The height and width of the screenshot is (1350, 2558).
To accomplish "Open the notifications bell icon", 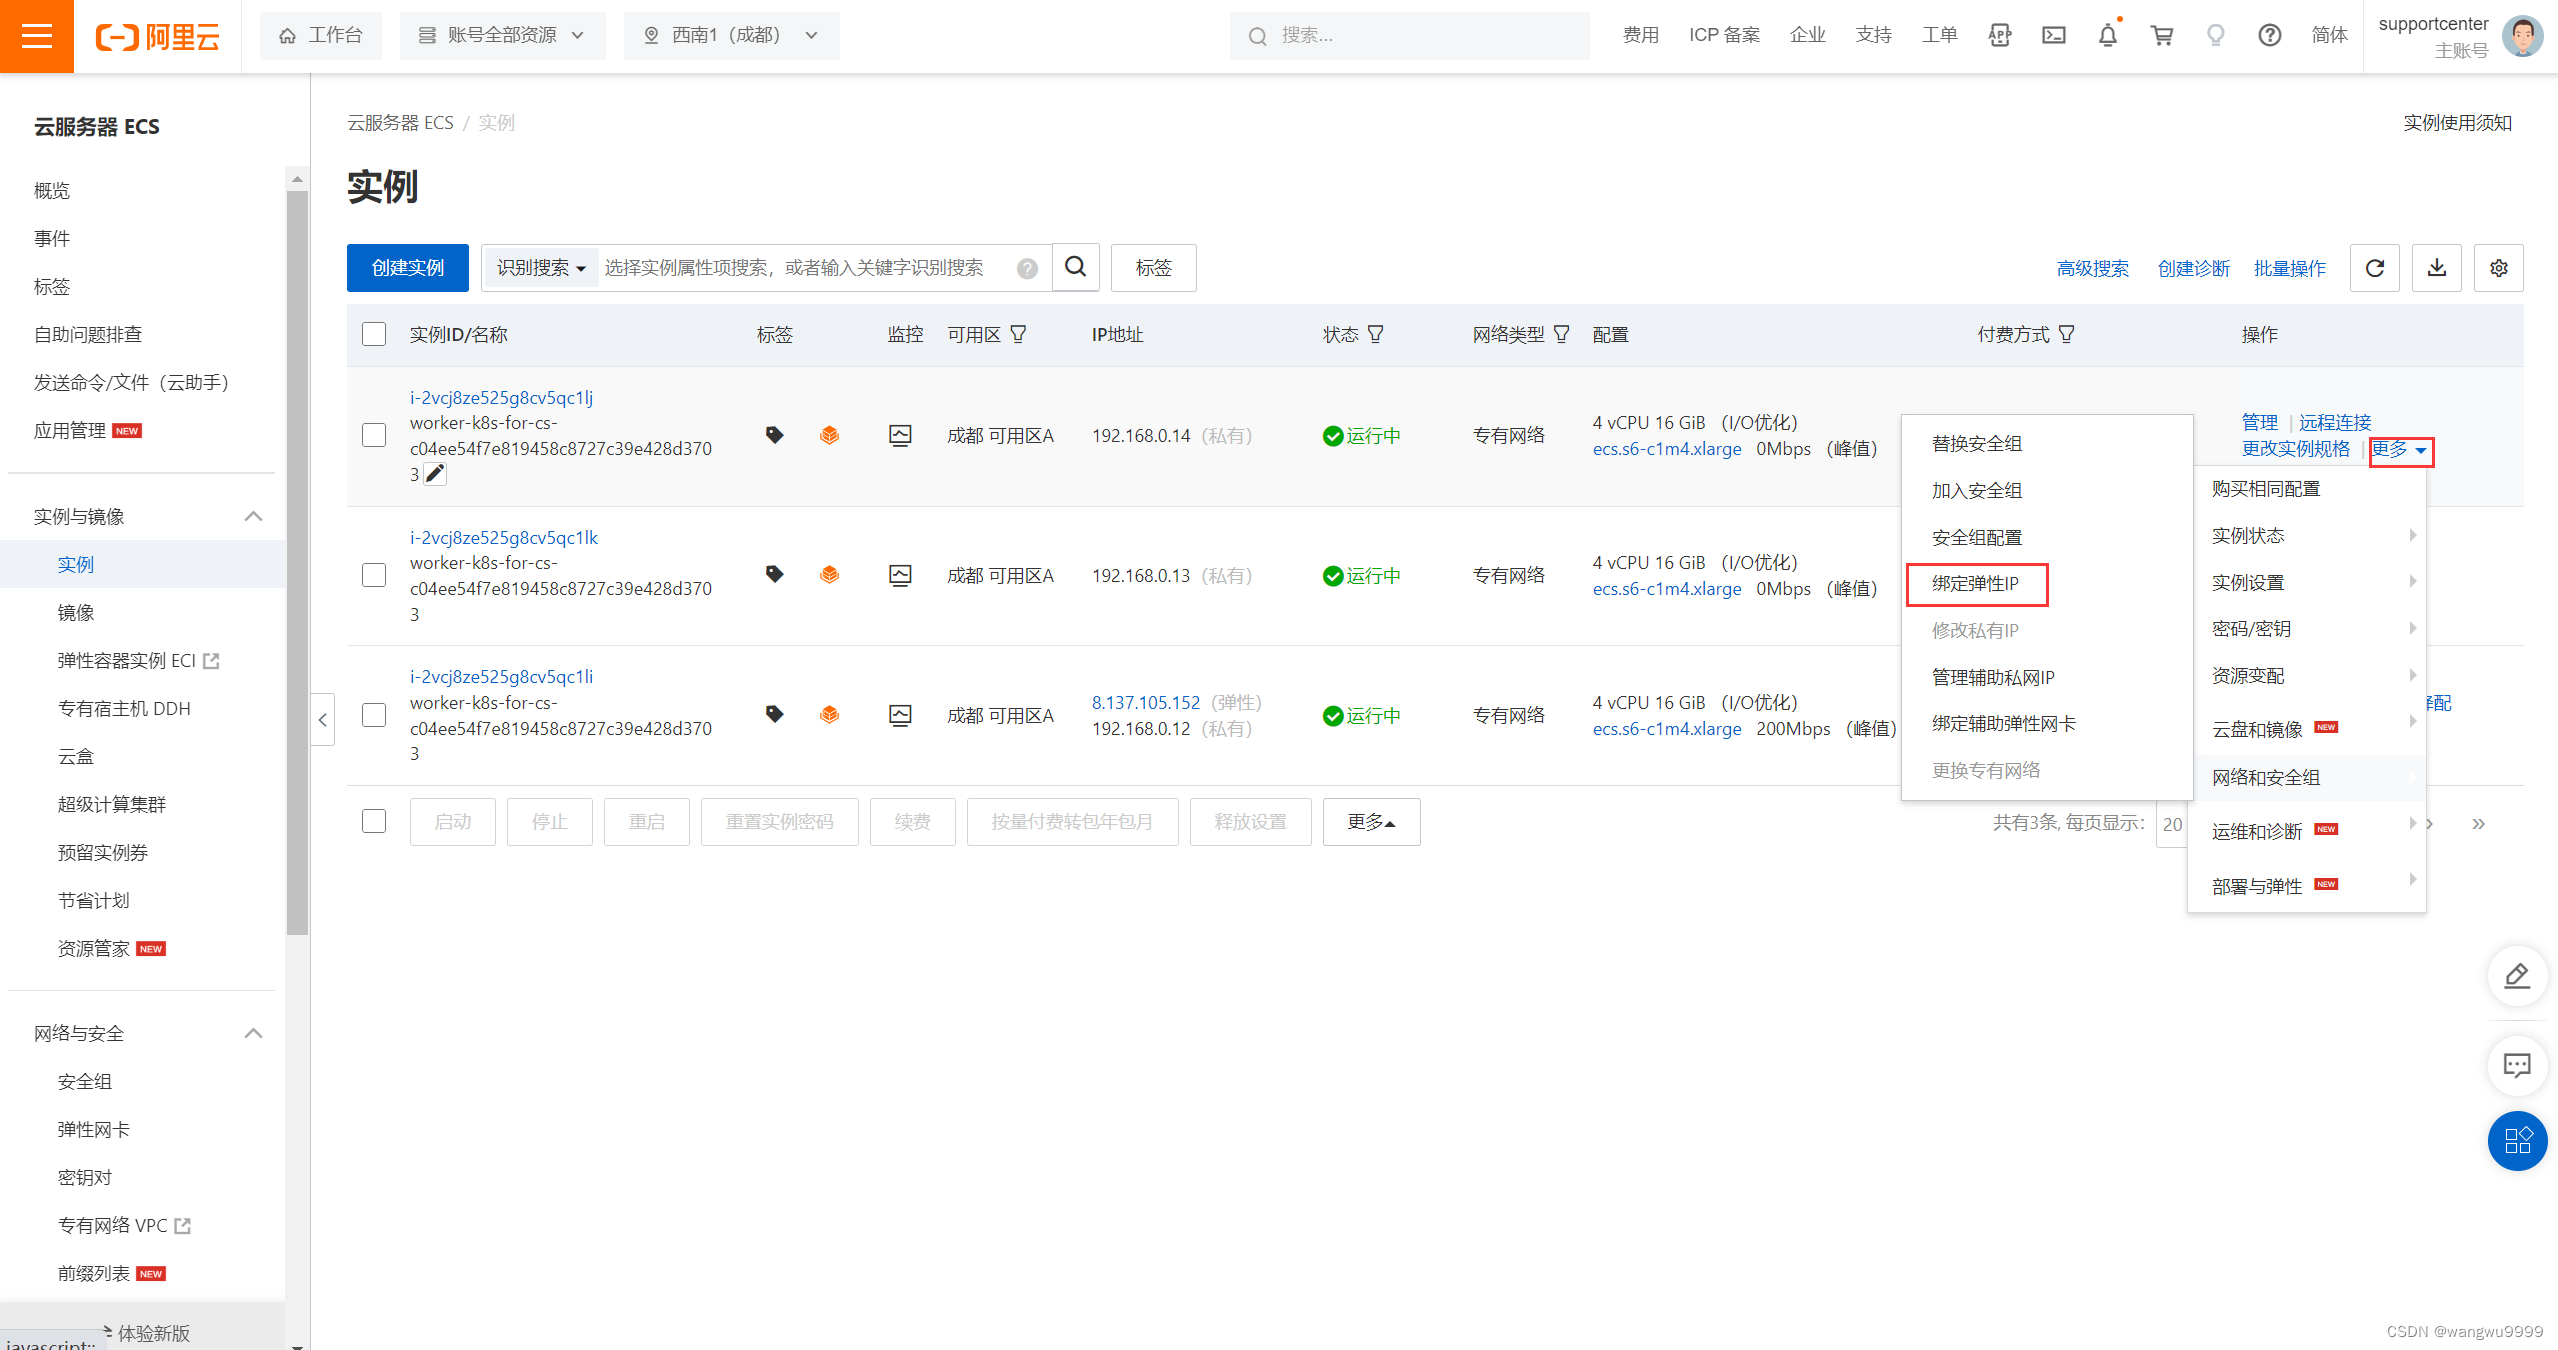I will (2107, 35).
